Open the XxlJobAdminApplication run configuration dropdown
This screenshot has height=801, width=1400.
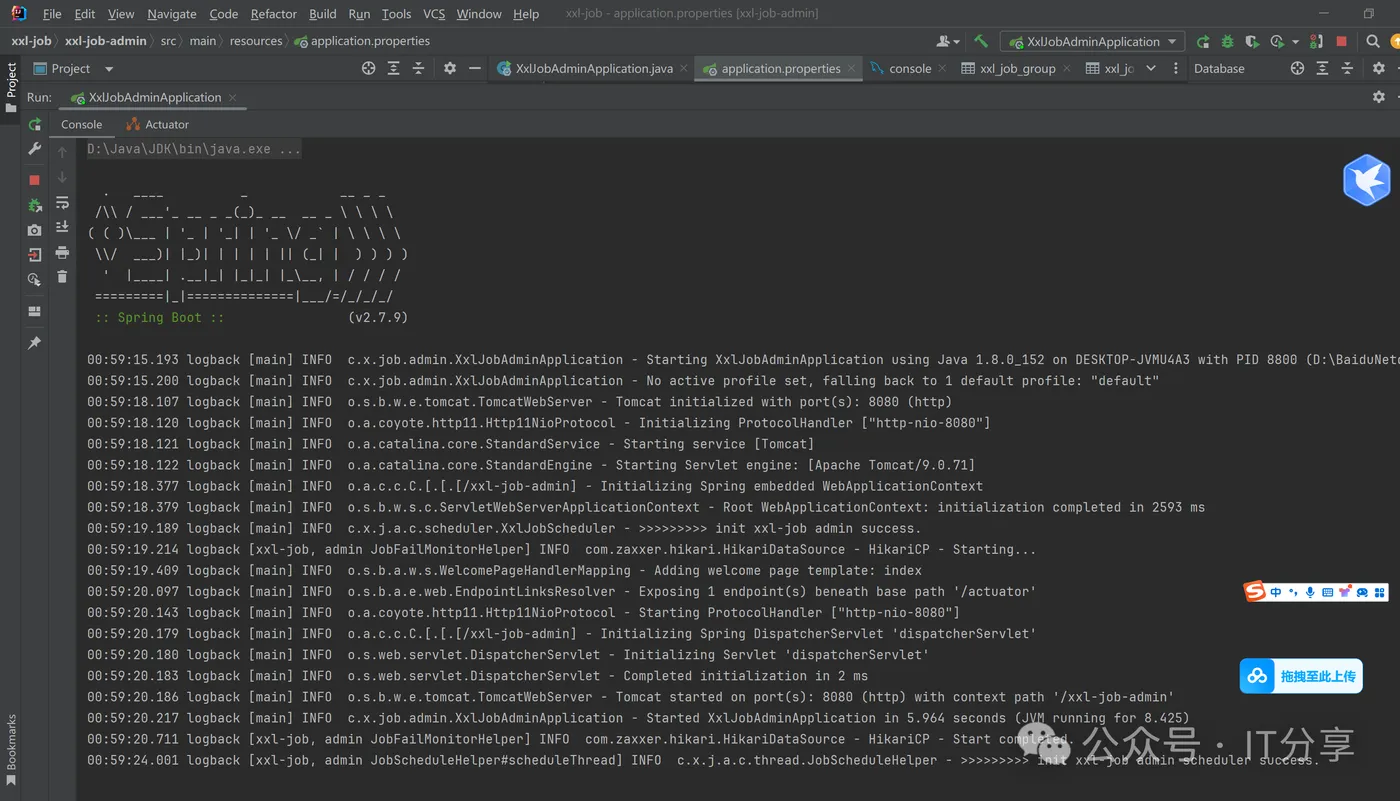1093,41
